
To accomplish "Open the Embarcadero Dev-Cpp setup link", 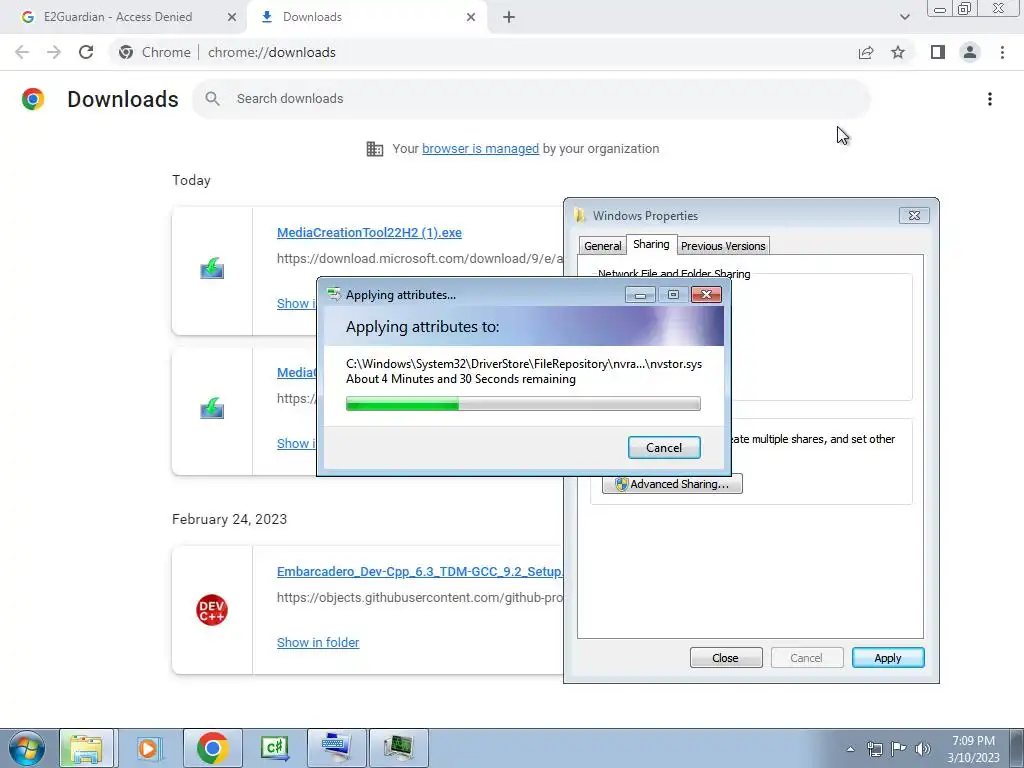I will [x=419, y=572].
